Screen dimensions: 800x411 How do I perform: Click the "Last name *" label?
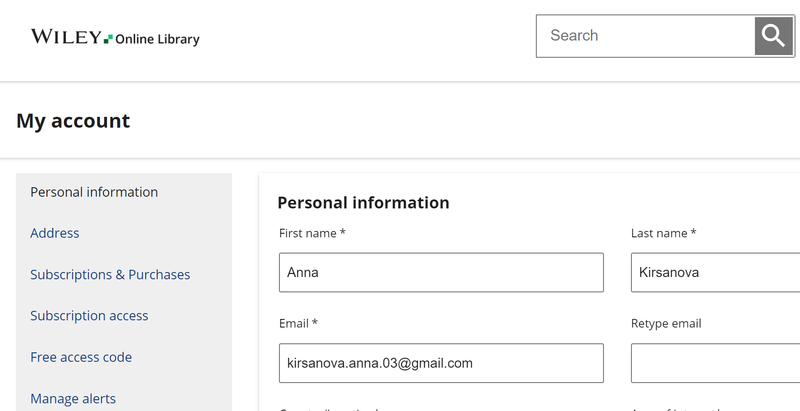coord(663,233)
